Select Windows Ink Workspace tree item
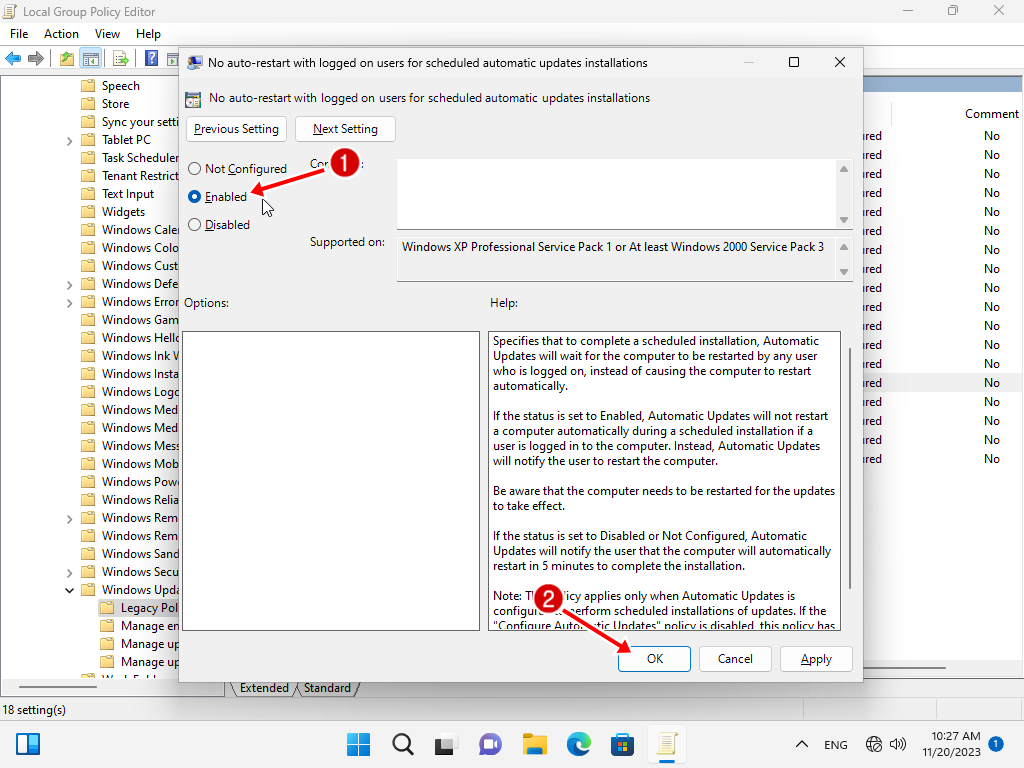The height and width of the screenshot is (768, 1024). [x=140, y=356]
